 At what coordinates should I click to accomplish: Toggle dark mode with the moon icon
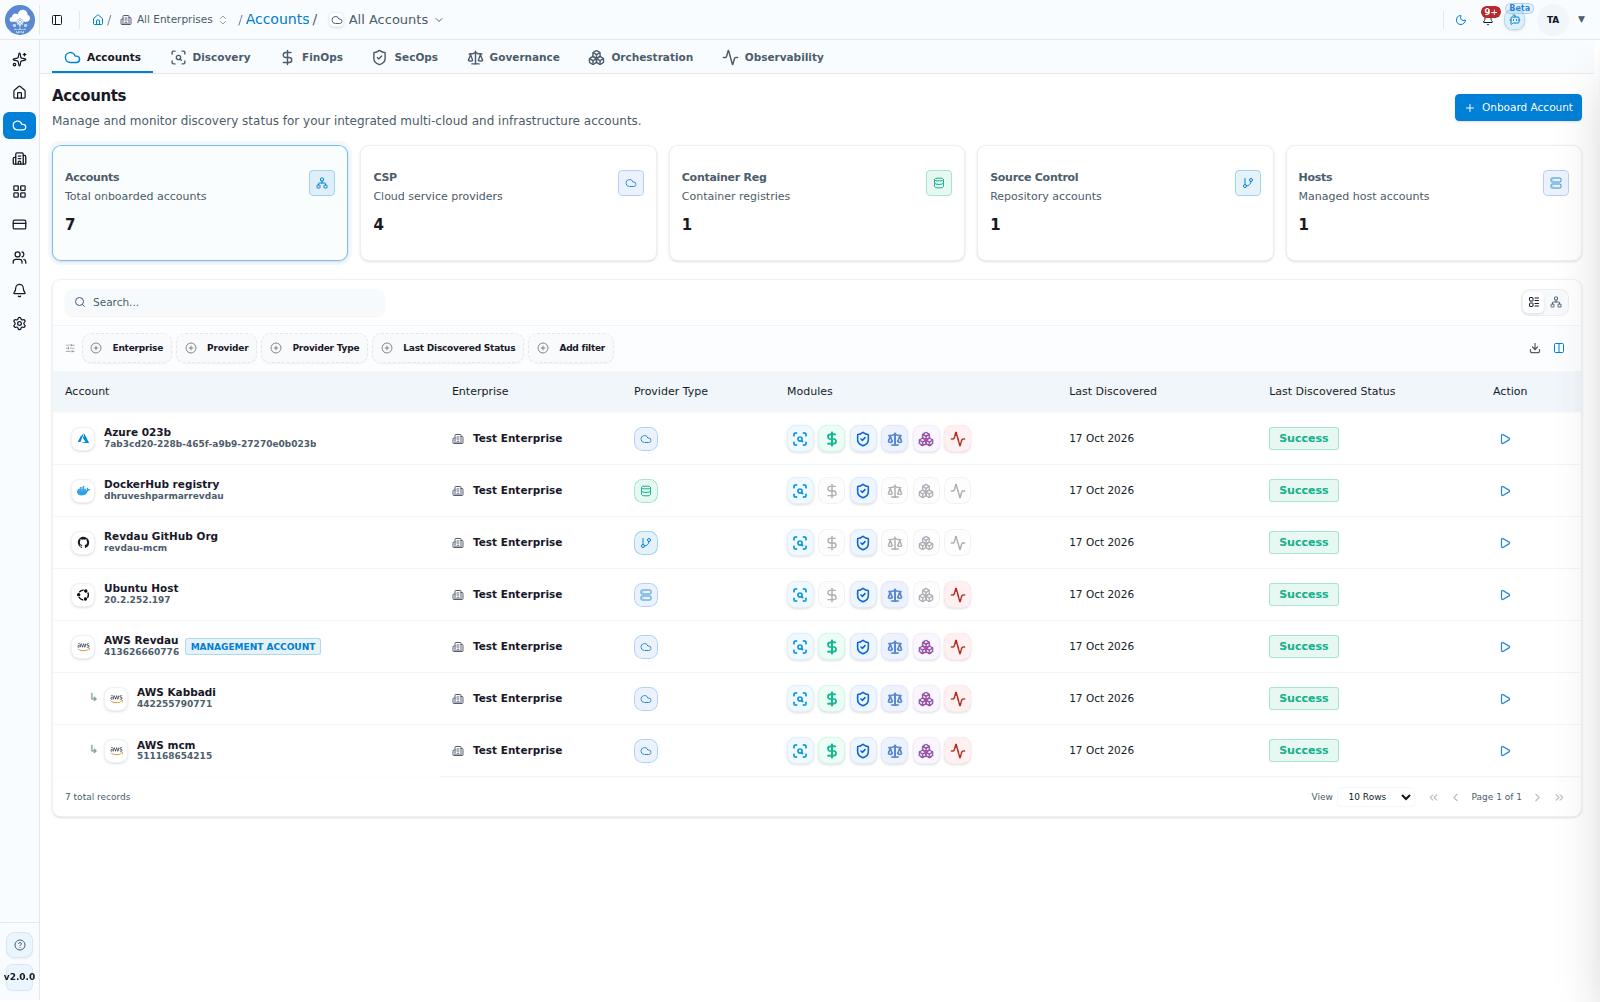click(x=1461, y=20)
